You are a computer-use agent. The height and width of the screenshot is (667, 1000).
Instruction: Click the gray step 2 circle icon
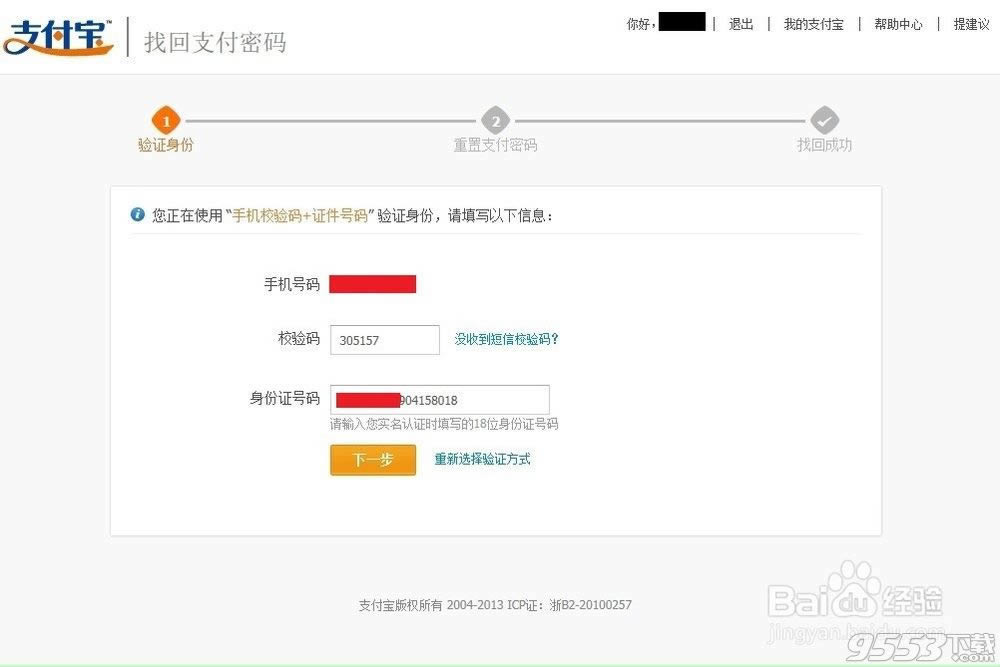(x=495, y=121)
